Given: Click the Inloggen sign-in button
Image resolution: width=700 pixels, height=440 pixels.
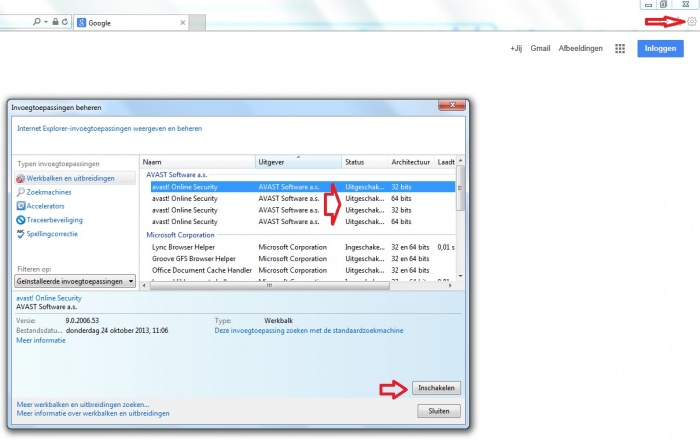Looking at the screenshot, I should pyautogui.click(x=660, y=48).
